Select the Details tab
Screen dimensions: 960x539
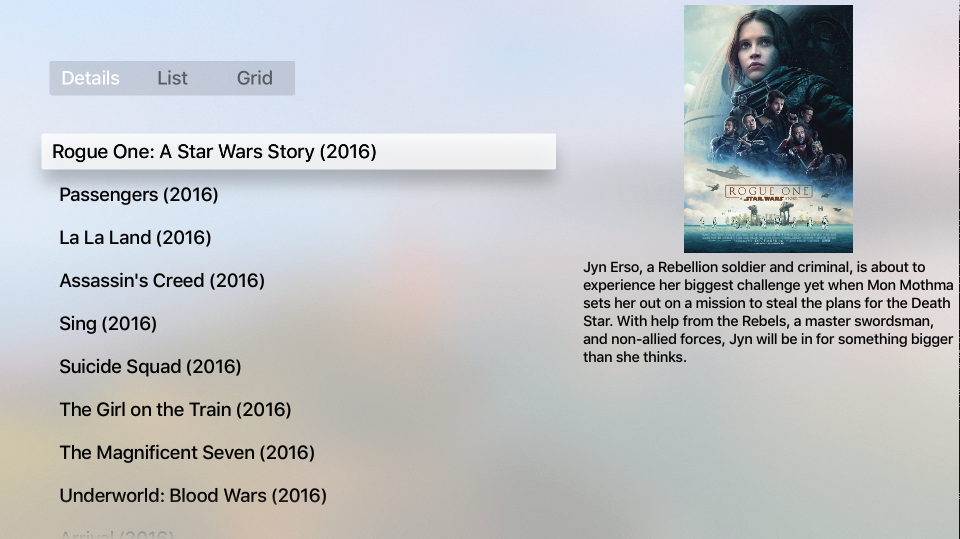(91, 78)
